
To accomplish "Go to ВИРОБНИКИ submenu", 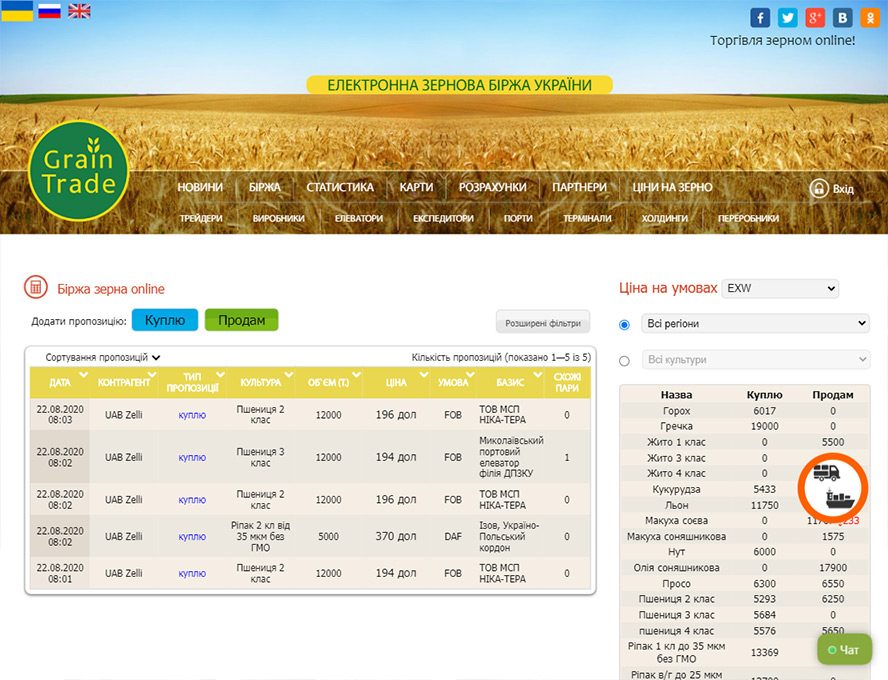I will click(279, 219).
